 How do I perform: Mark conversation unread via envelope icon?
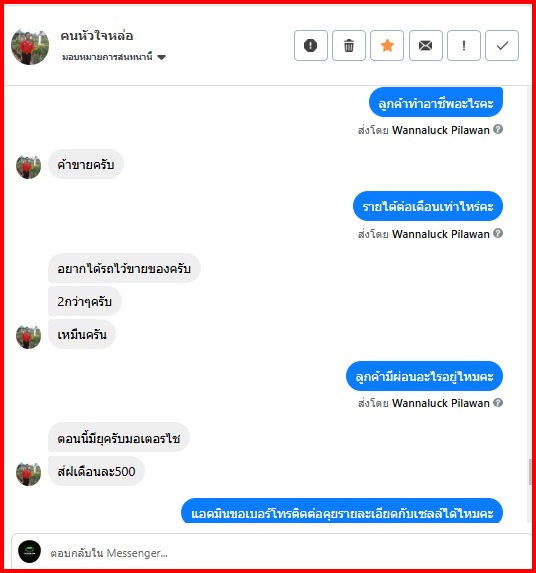point(425,46)
